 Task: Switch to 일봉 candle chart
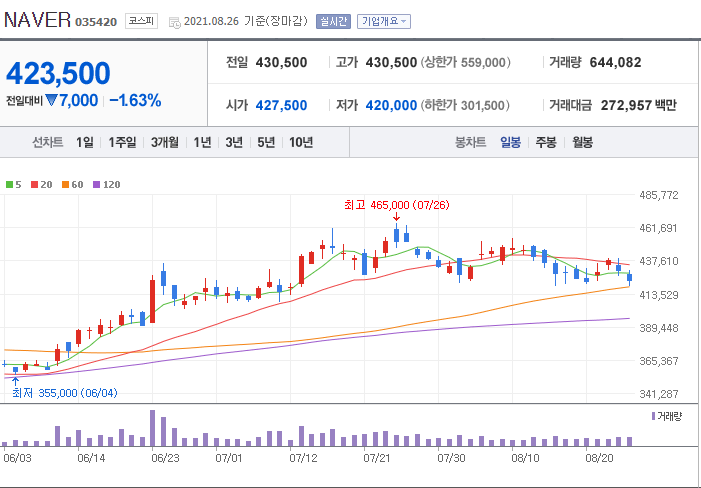pyautogui.click(x=510, y=143)
